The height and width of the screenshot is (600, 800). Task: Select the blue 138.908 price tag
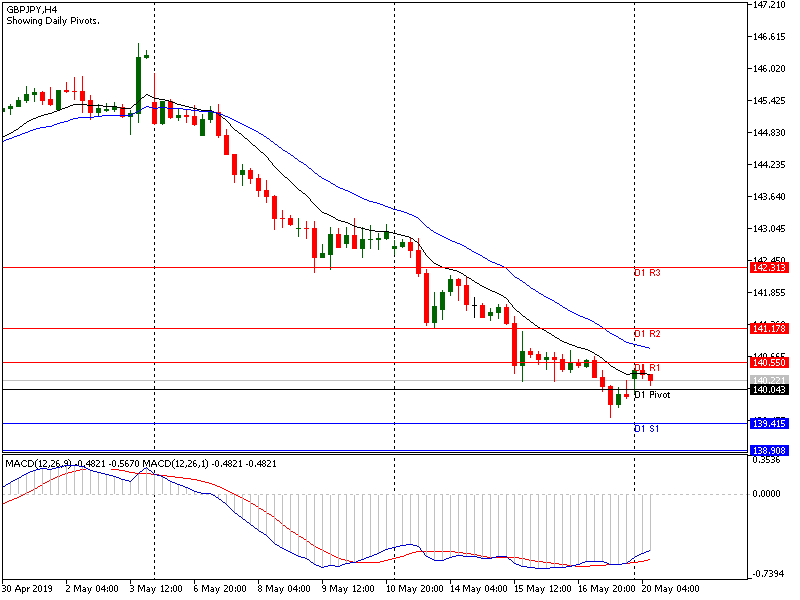[768, 452]
